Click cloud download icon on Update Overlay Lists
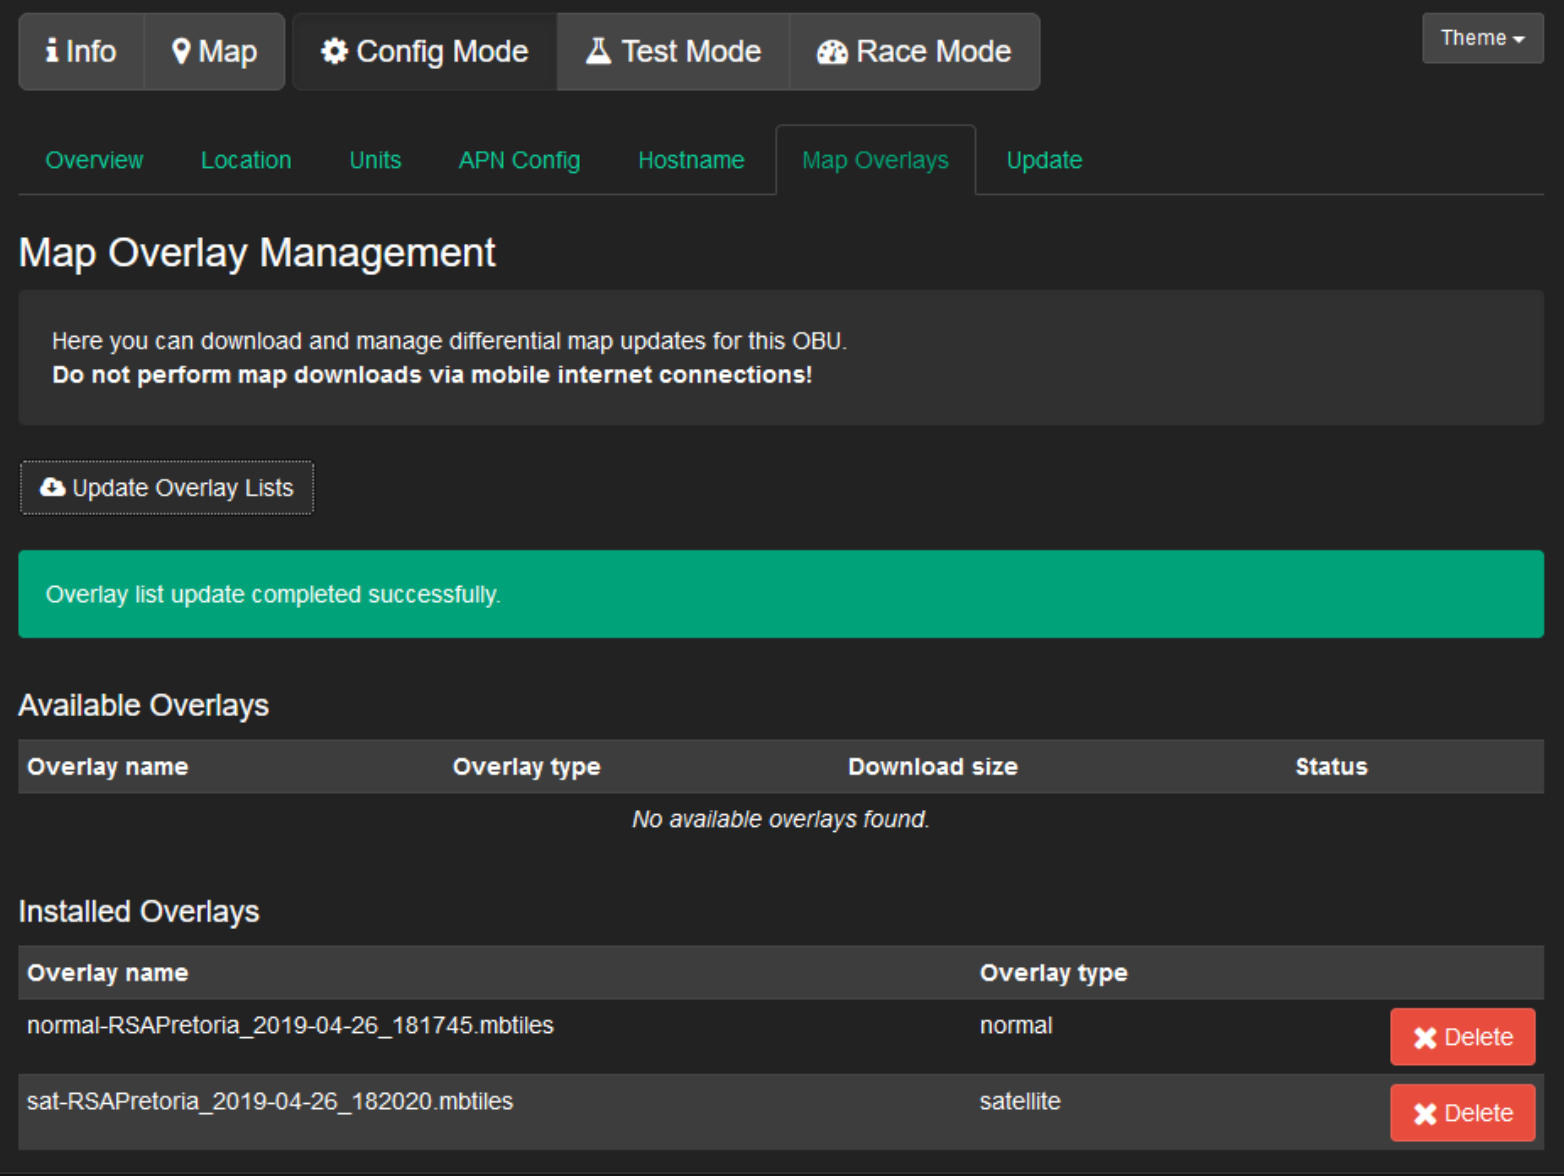This screenshot has height=1176, width=1564. click(52, 487)
